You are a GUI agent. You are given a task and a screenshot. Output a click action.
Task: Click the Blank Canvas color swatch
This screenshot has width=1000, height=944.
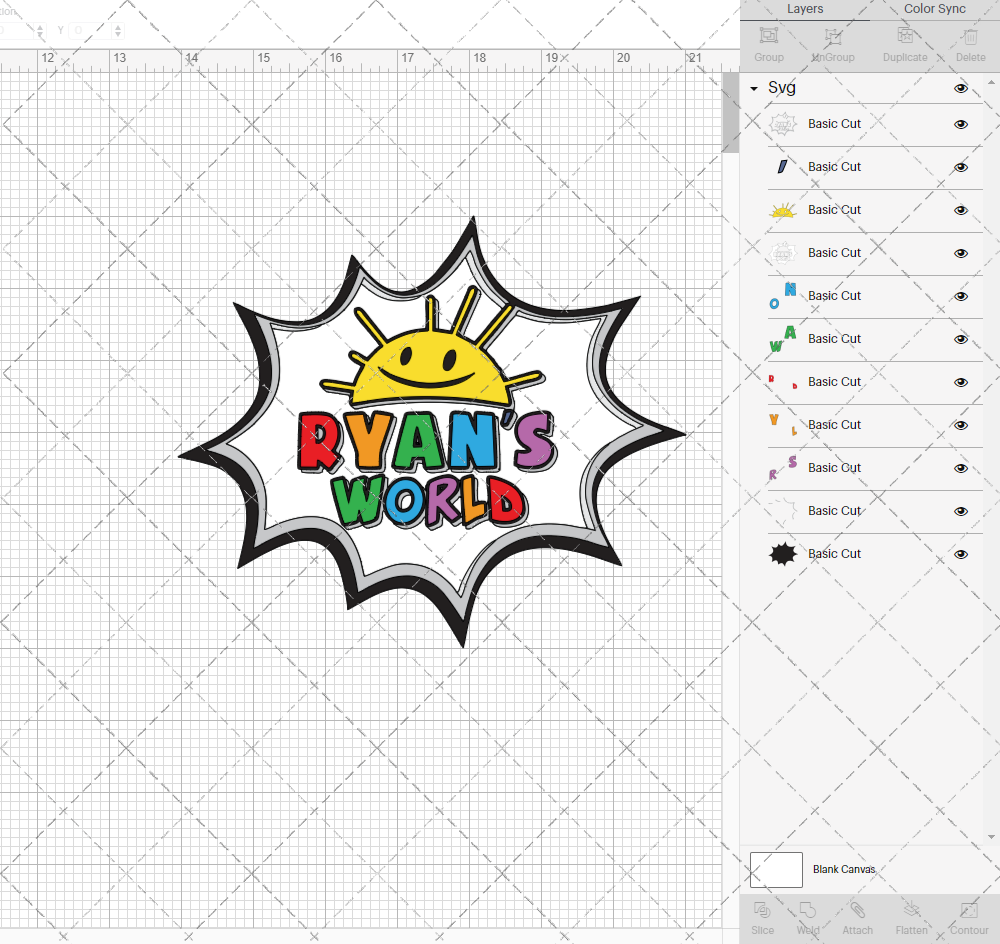[776, 869]
